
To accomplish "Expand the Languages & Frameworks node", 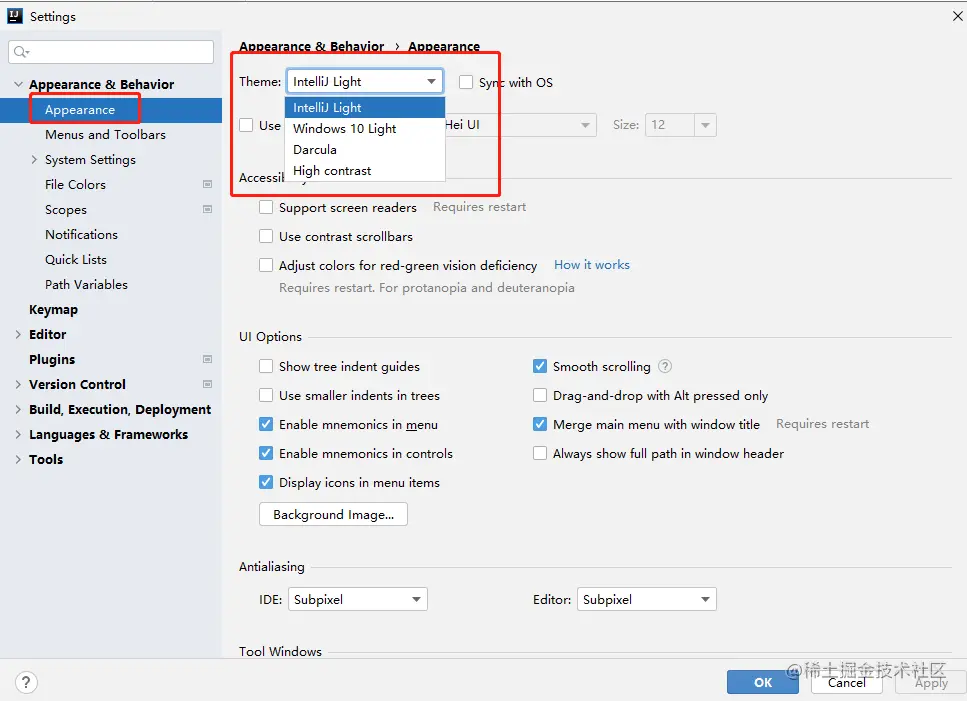I will coord(18,434).
